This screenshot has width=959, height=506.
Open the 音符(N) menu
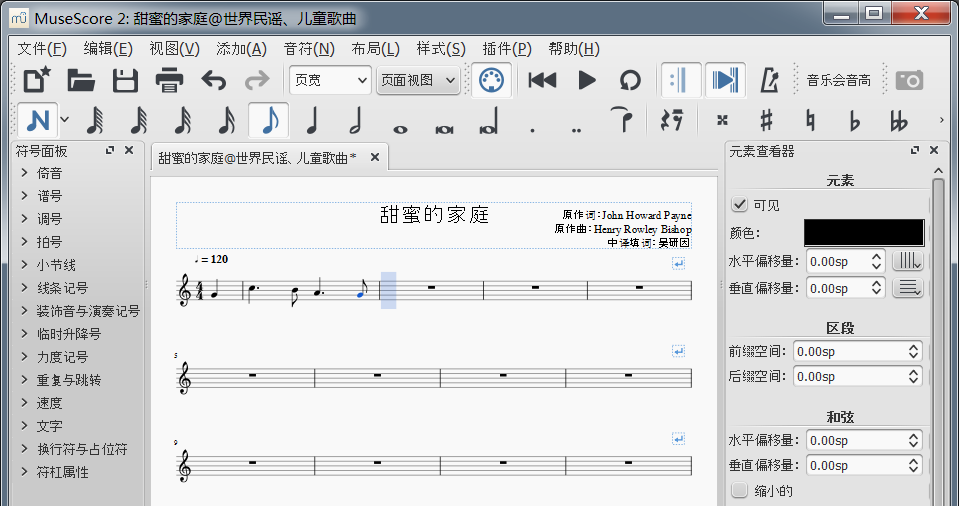[x=309, y=49]
